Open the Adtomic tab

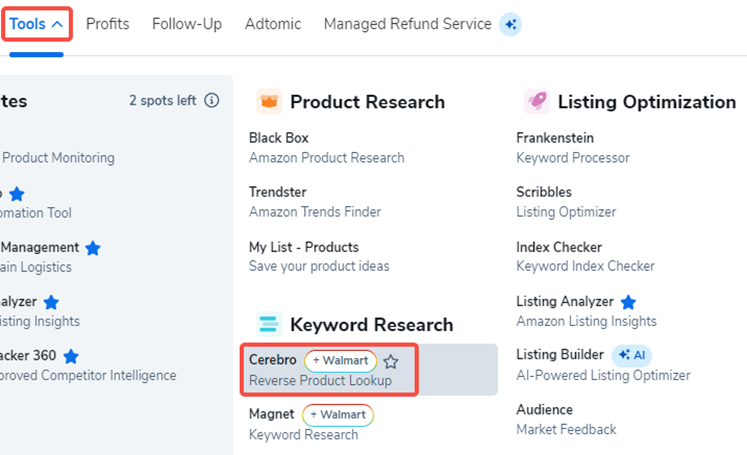tap(273, 24)
